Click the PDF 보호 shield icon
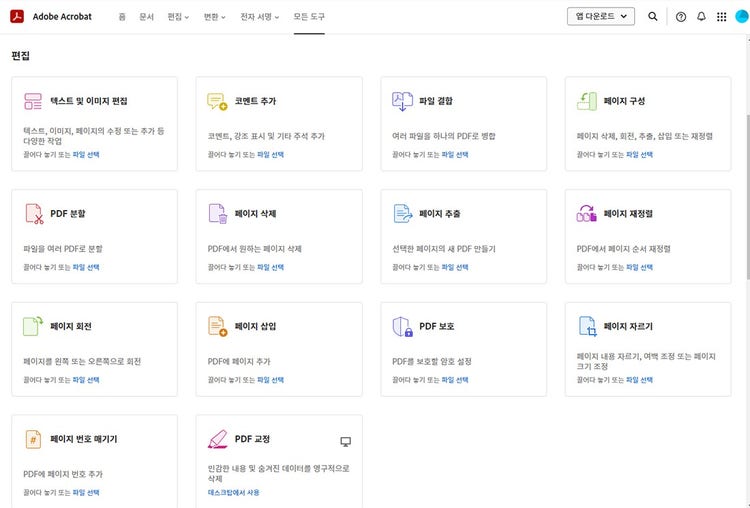 pos(402,327)
